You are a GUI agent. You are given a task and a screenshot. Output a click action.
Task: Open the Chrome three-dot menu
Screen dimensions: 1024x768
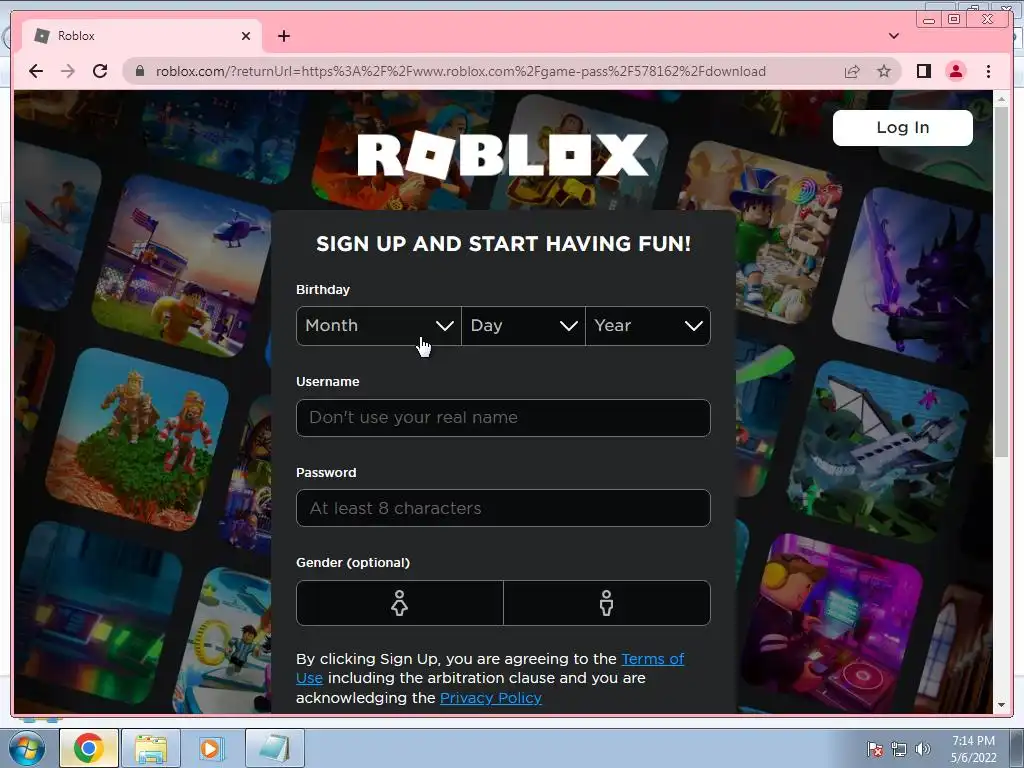click(988, 71)
